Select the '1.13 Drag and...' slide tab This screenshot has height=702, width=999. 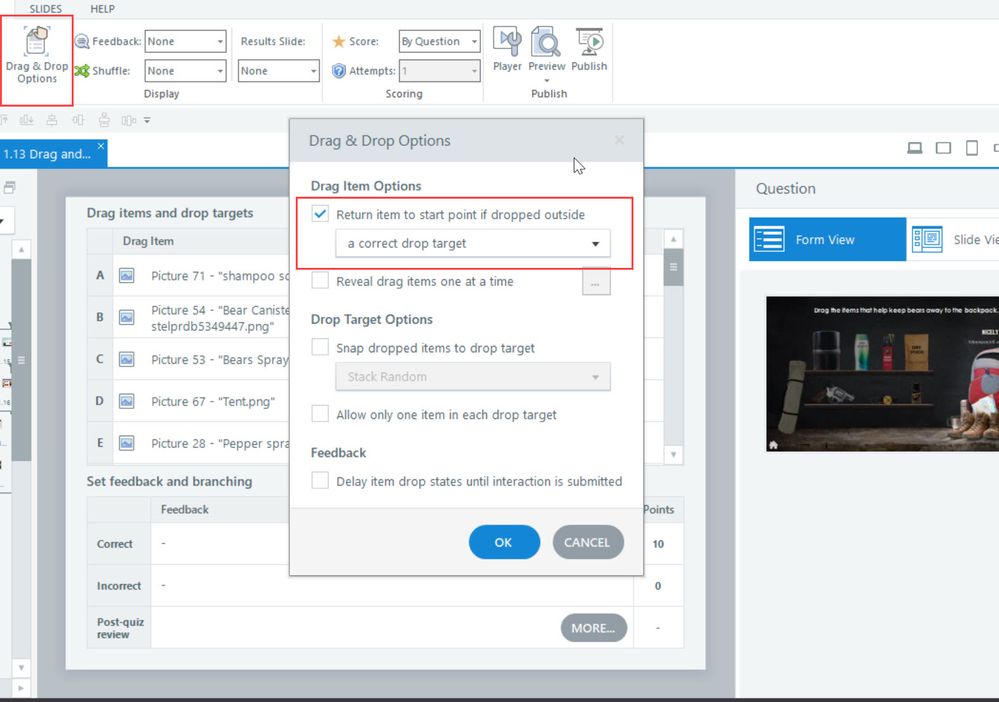coord(48,154)
